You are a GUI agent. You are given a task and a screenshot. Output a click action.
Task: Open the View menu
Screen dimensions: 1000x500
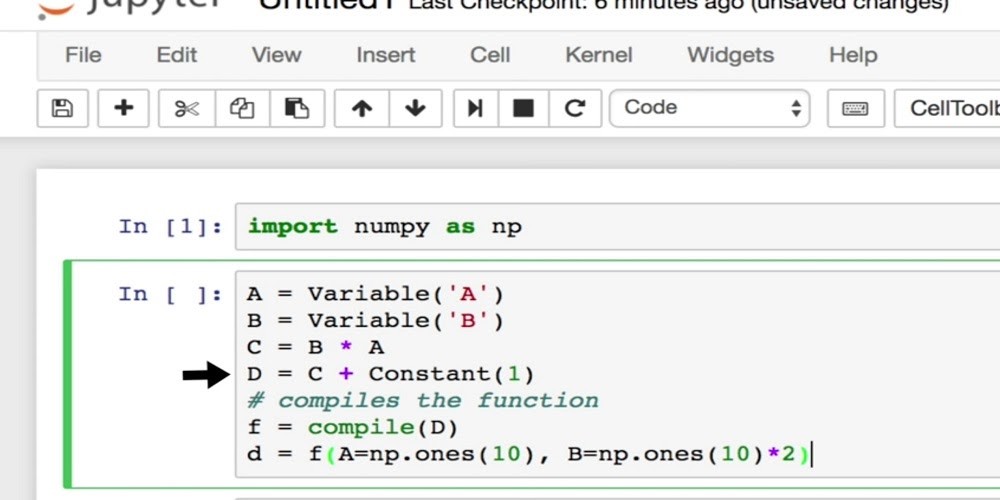[276, 55]
